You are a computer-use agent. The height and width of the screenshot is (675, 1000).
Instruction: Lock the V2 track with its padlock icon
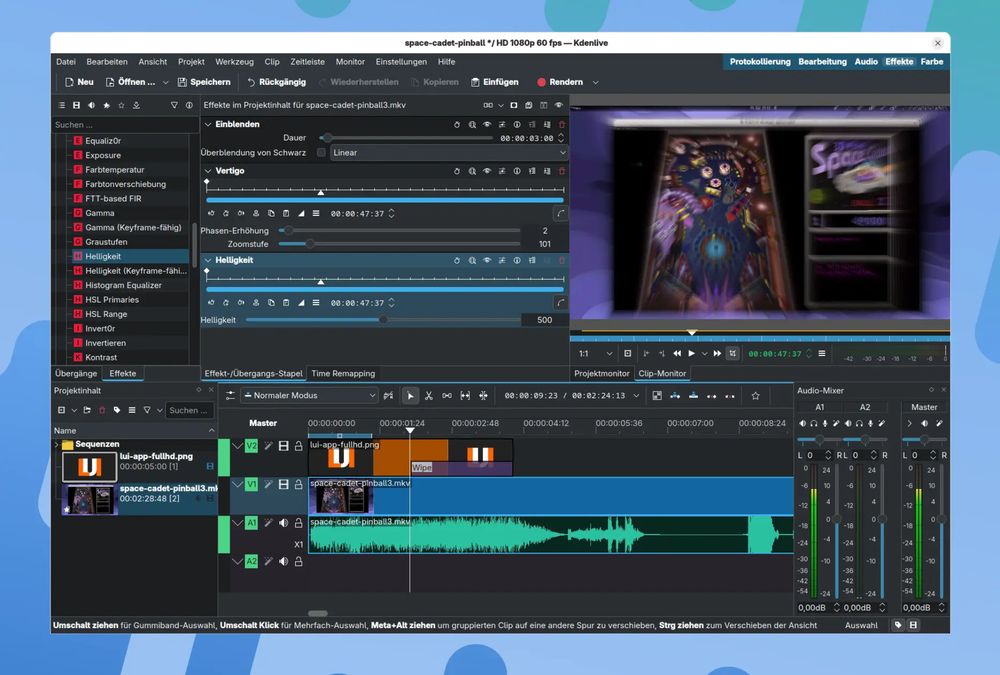(x=298, y=446)
